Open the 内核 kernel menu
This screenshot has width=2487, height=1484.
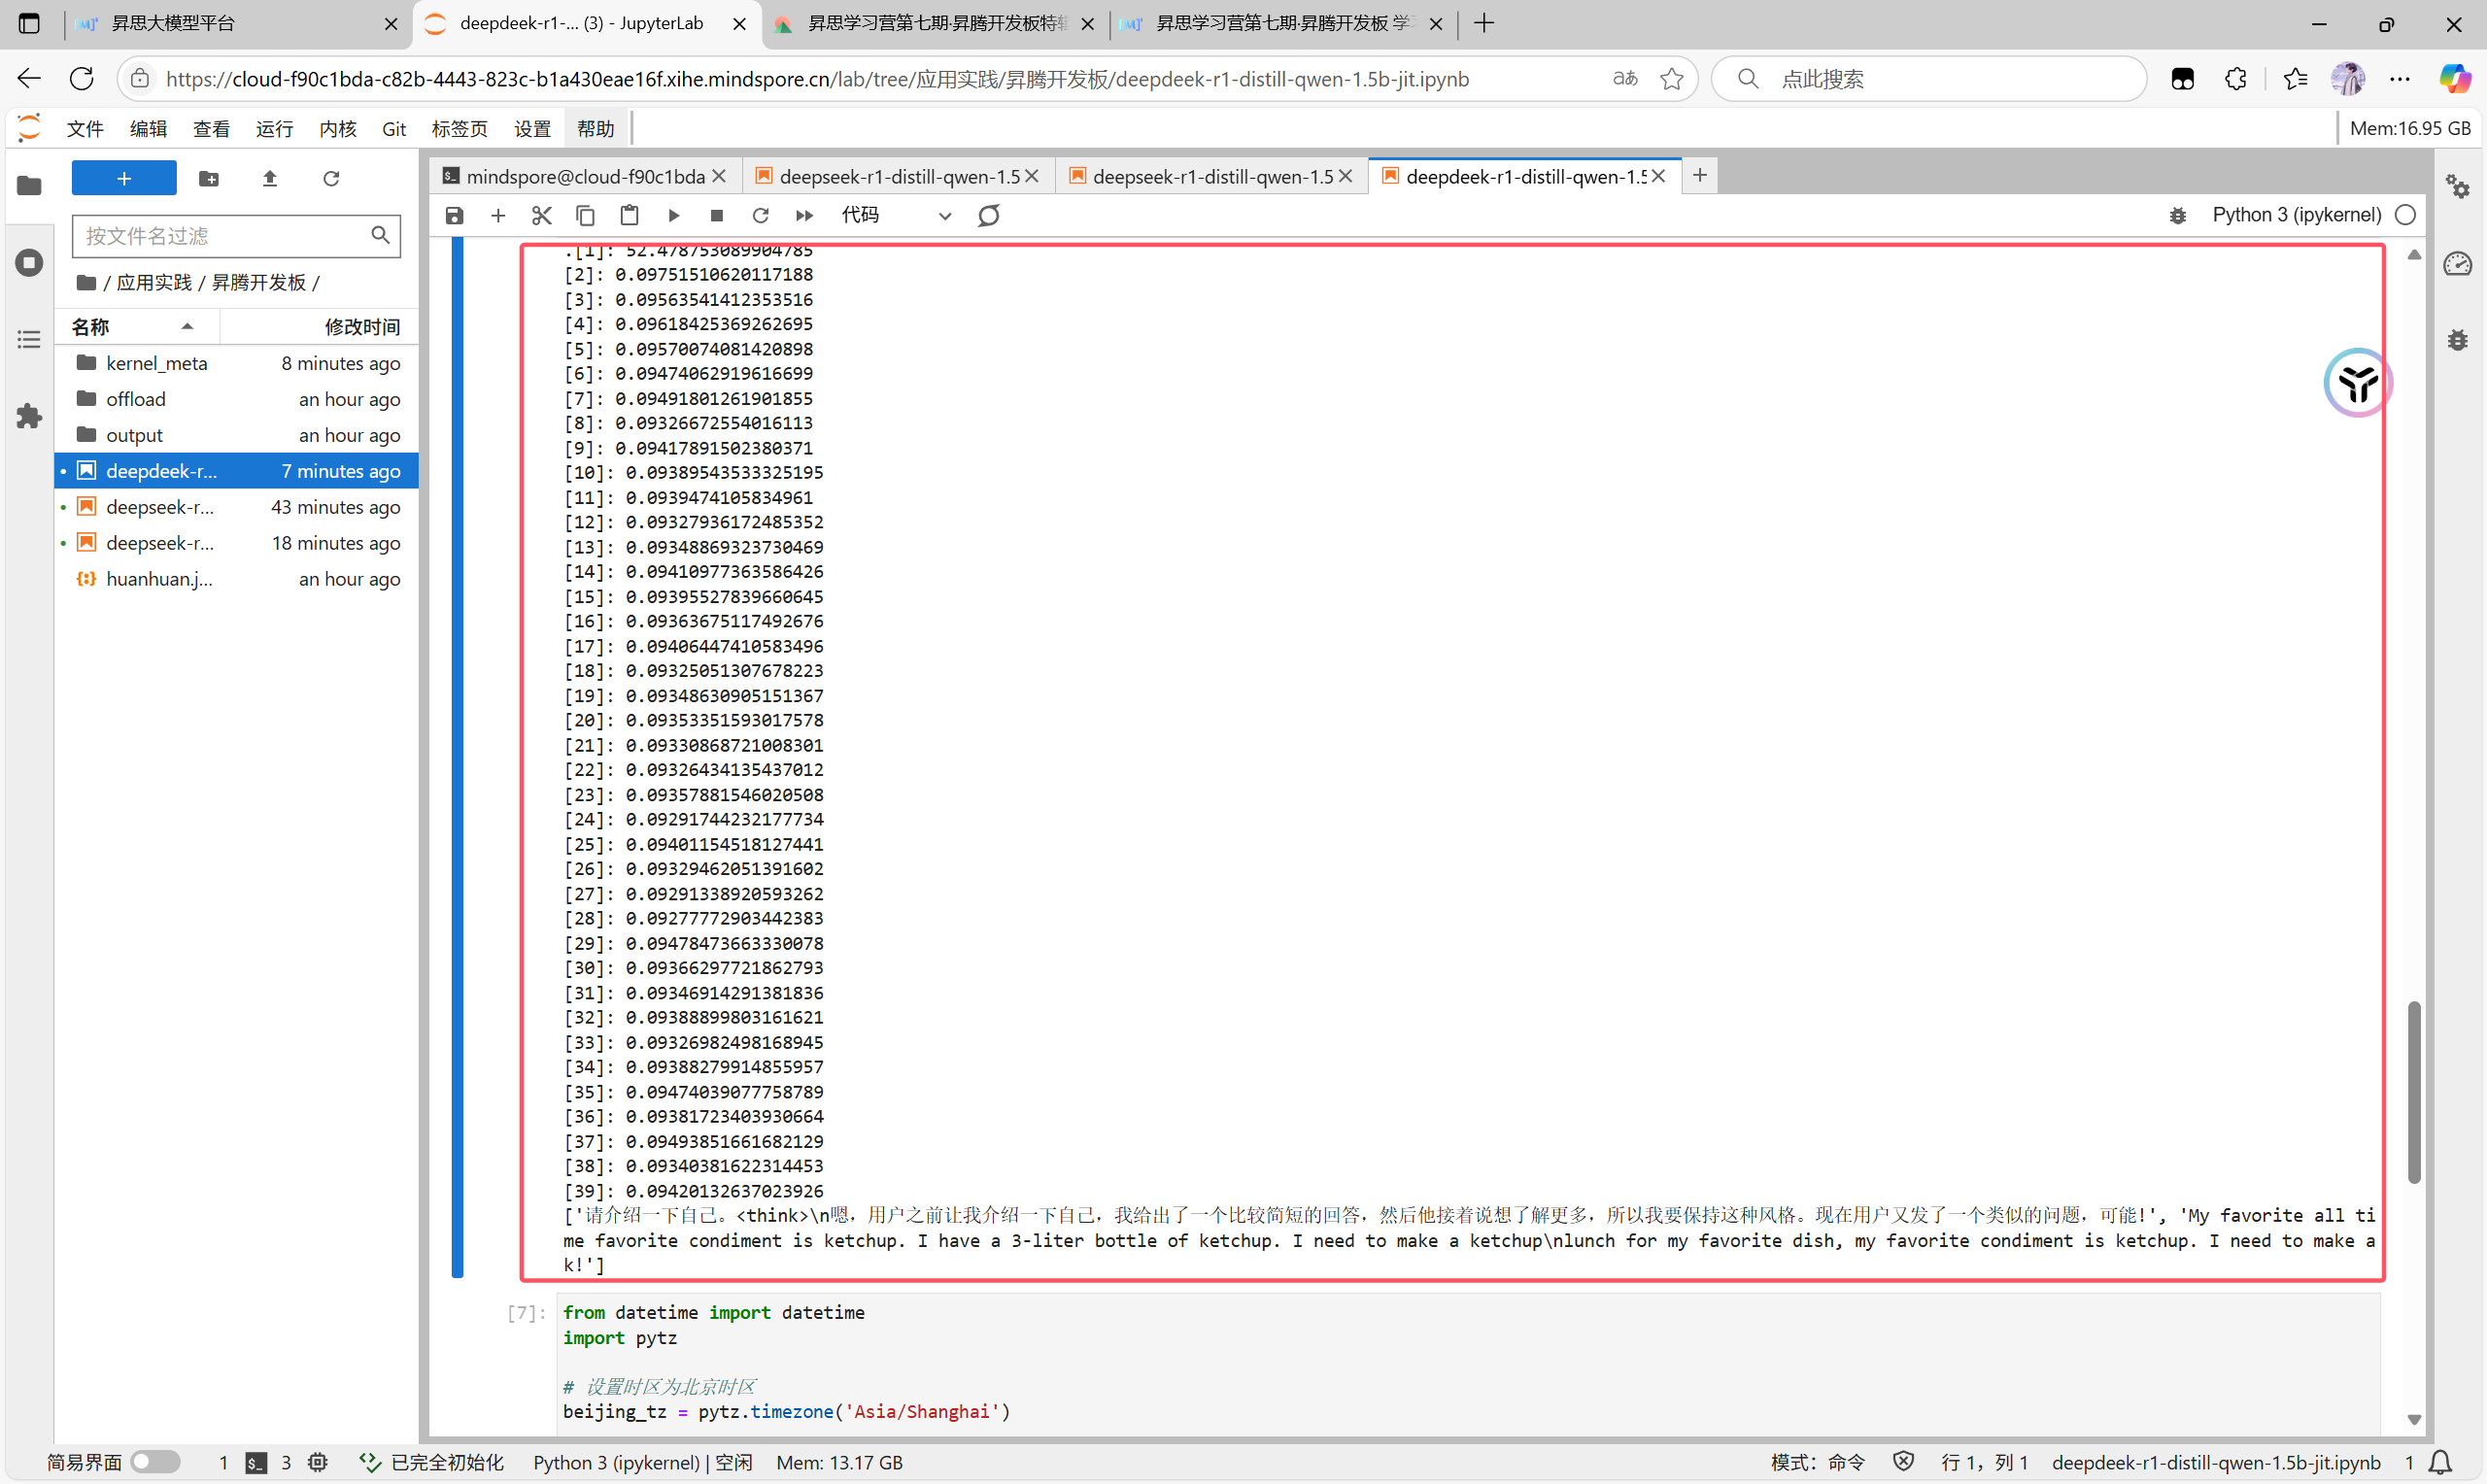337,129
